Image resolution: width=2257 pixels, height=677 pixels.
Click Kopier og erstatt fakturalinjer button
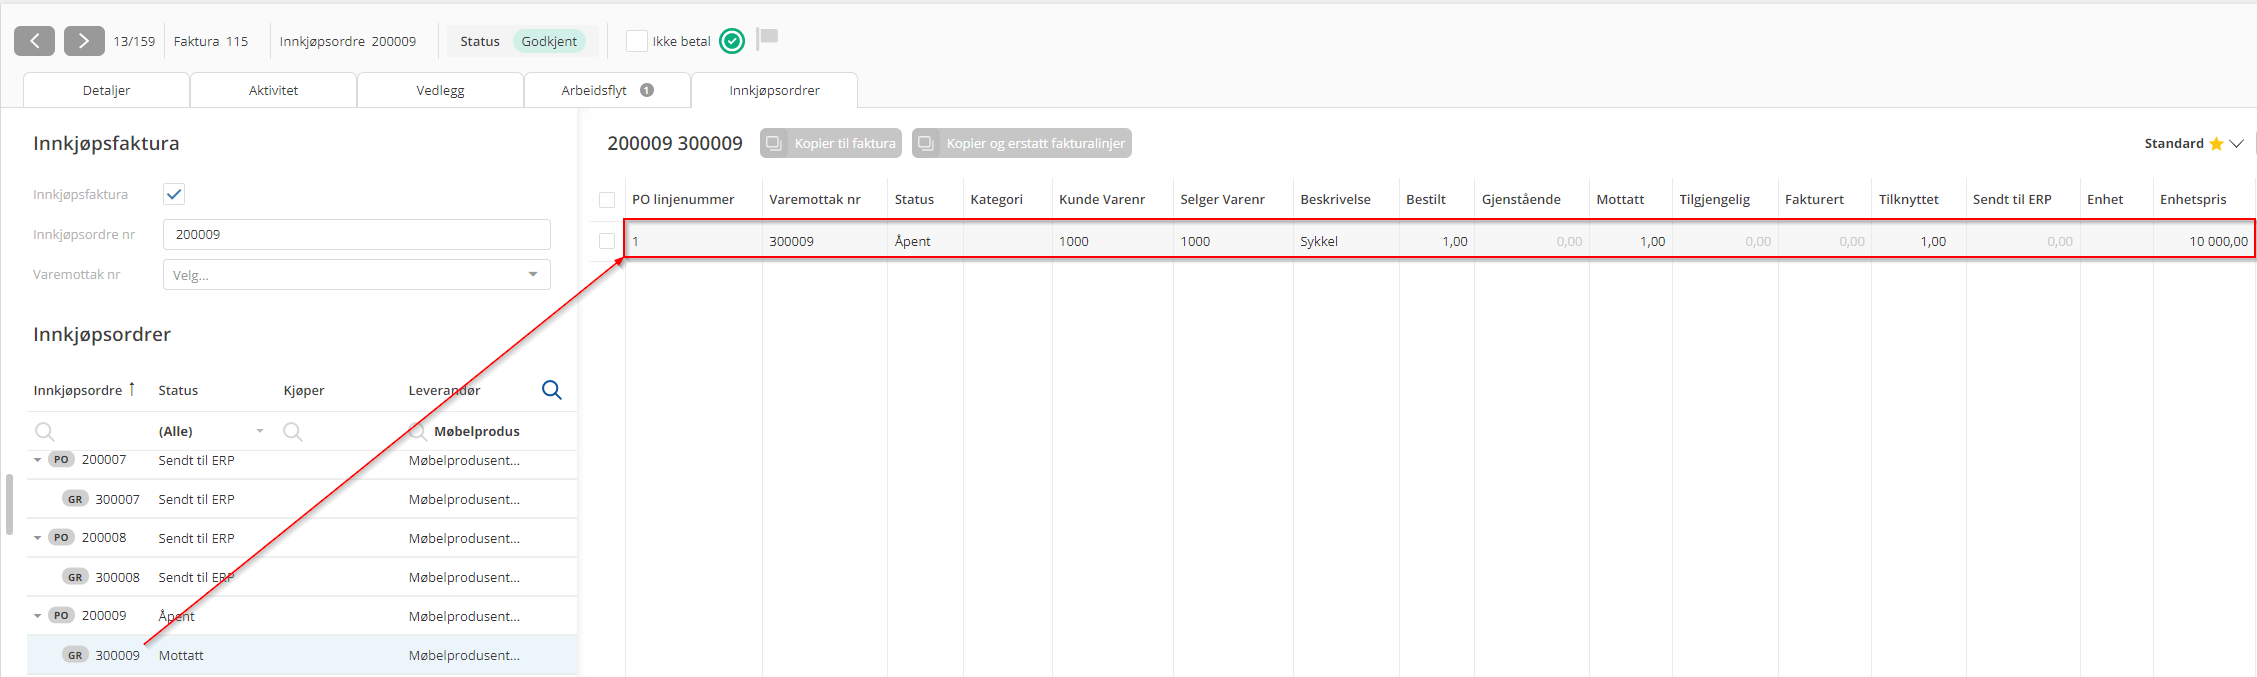click(x=1021, y=143)
